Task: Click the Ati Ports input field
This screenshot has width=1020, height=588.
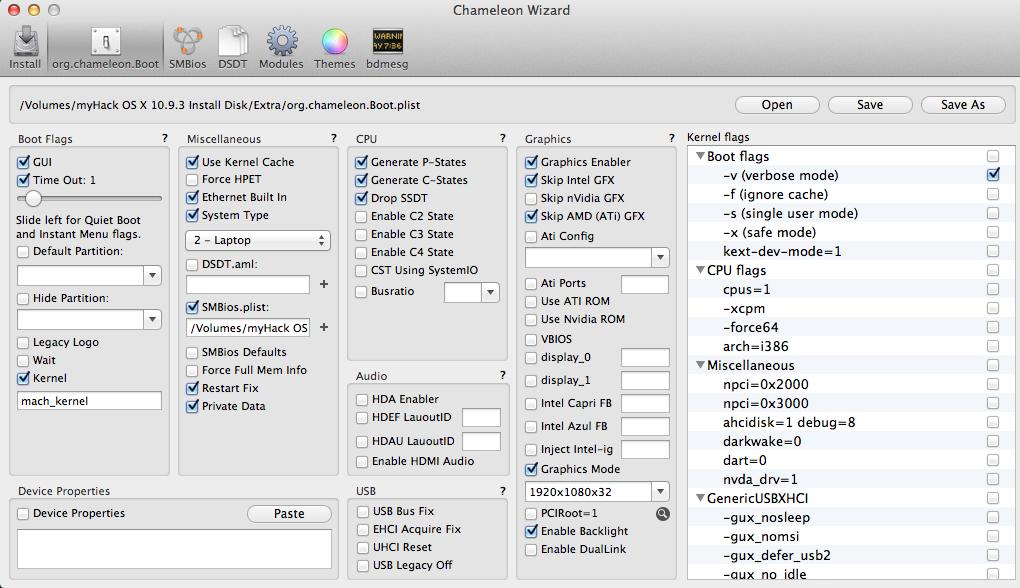Action: (x=645, y=284)
